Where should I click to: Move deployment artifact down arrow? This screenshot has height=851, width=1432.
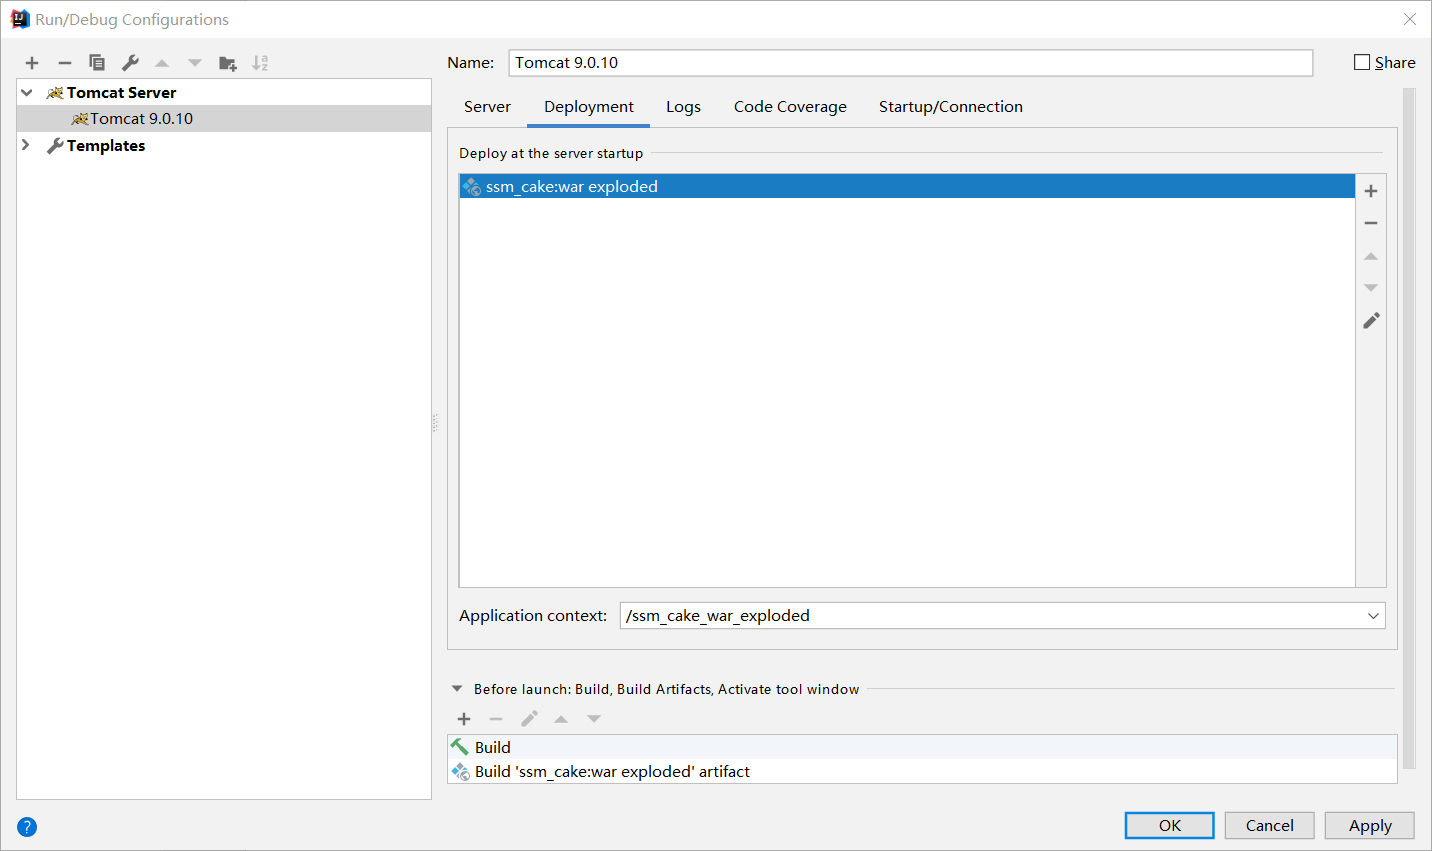pos(1371,288)
